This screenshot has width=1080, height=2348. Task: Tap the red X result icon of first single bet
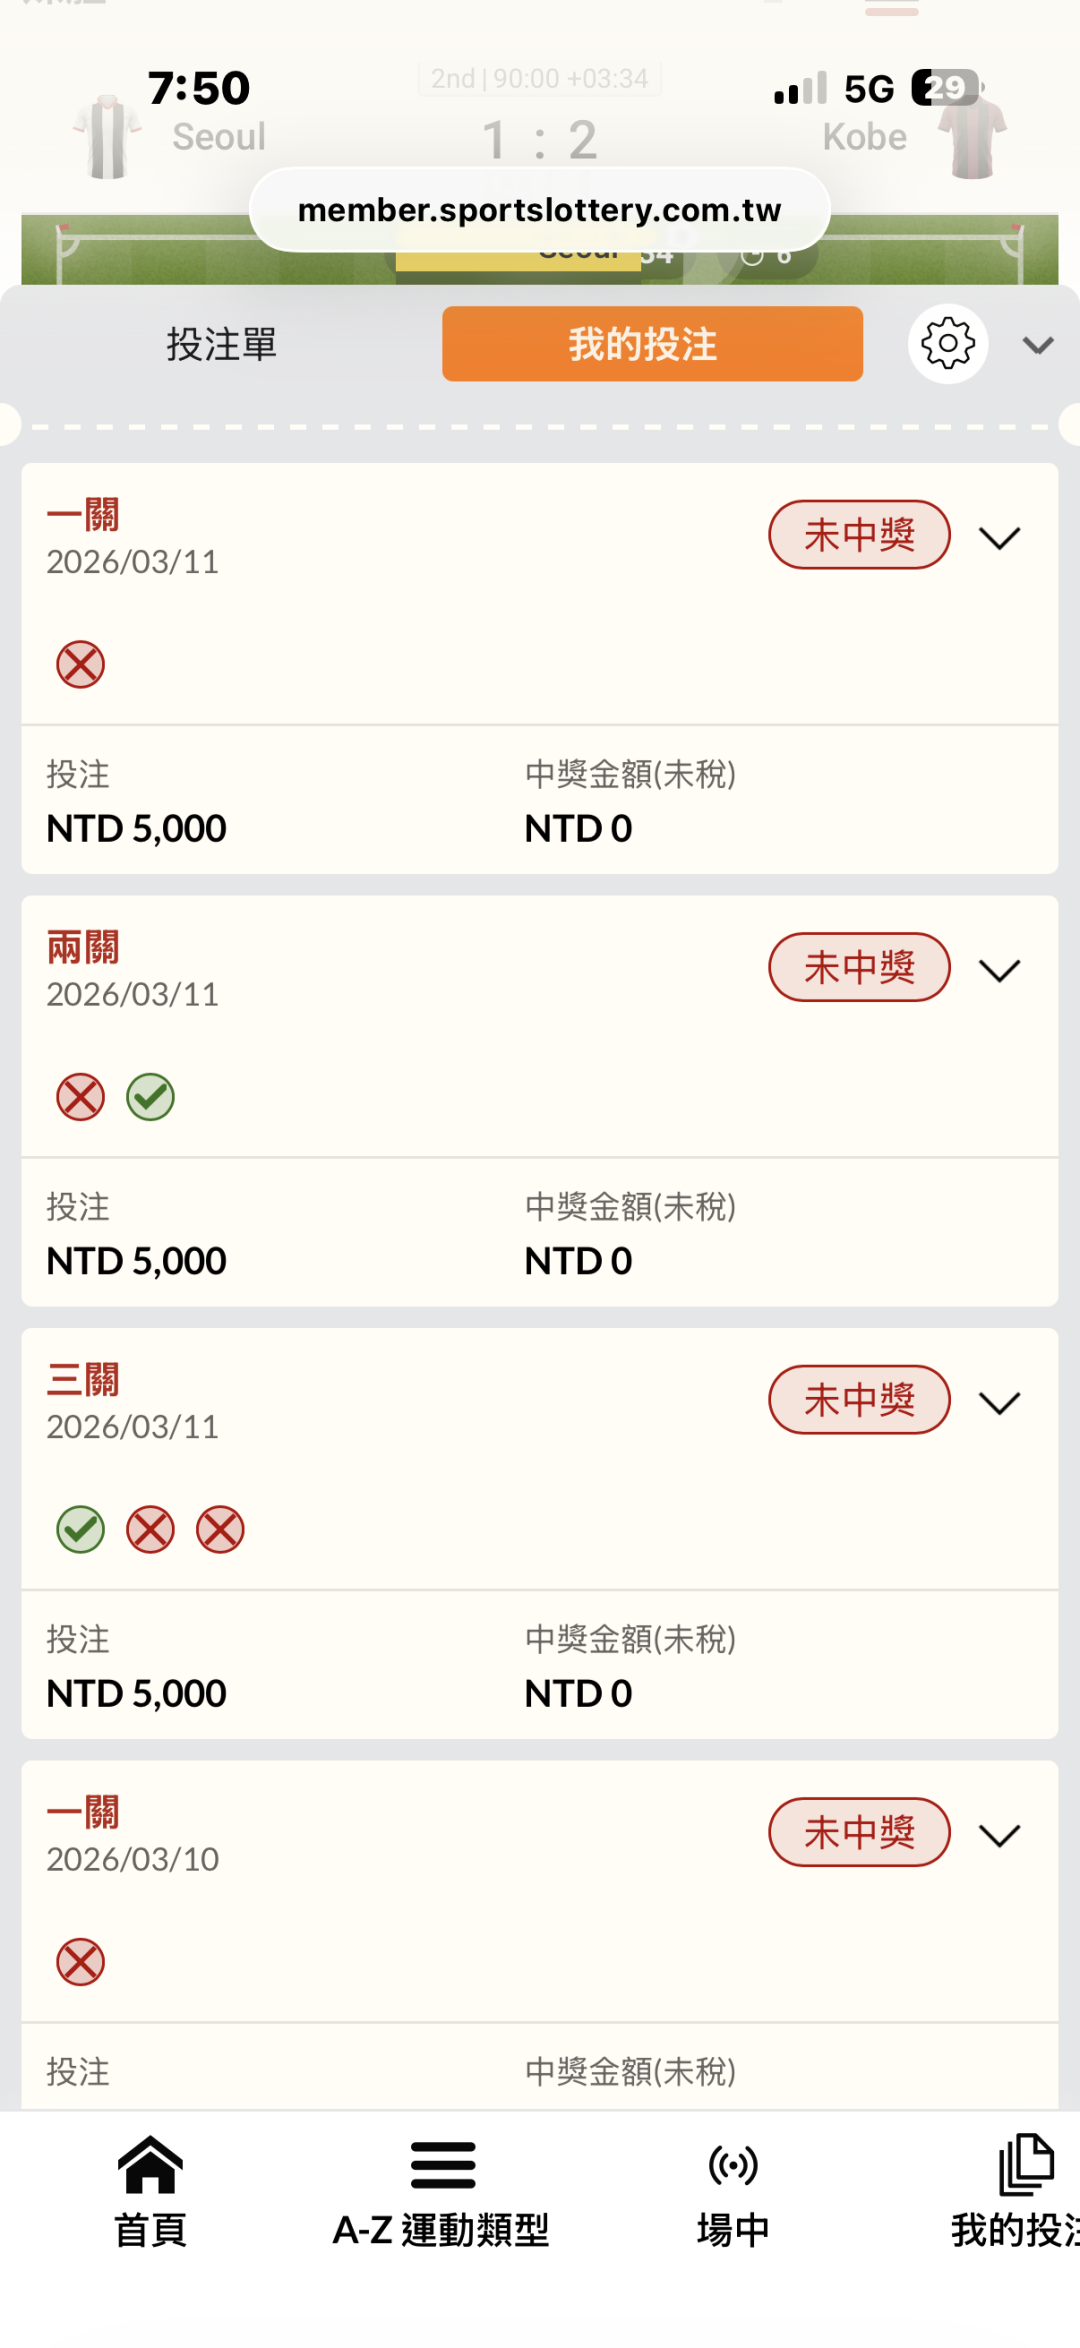(80, 665)
